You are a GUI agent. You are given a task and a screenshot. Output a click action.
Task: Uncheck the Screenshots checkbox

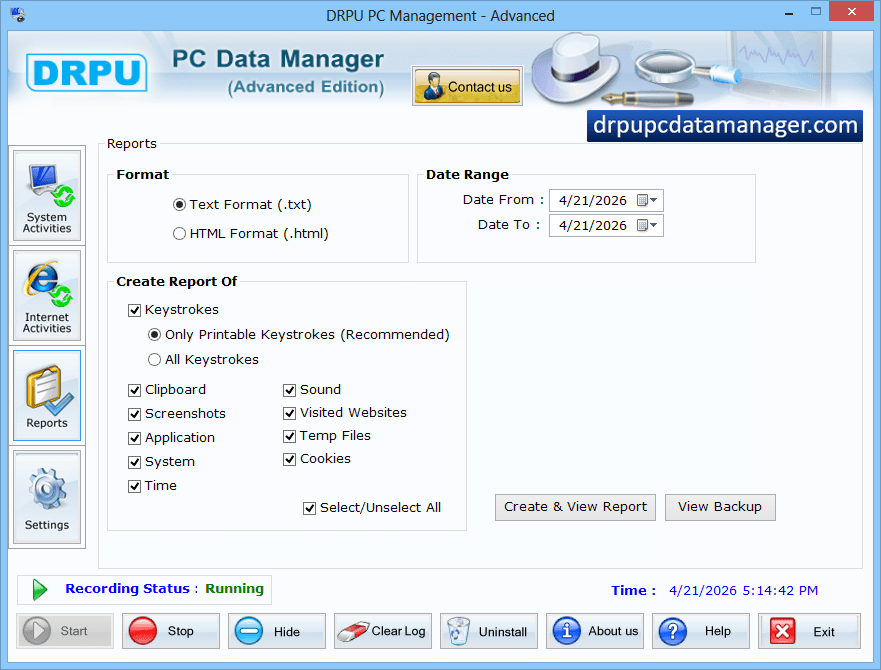click(134, 414)
